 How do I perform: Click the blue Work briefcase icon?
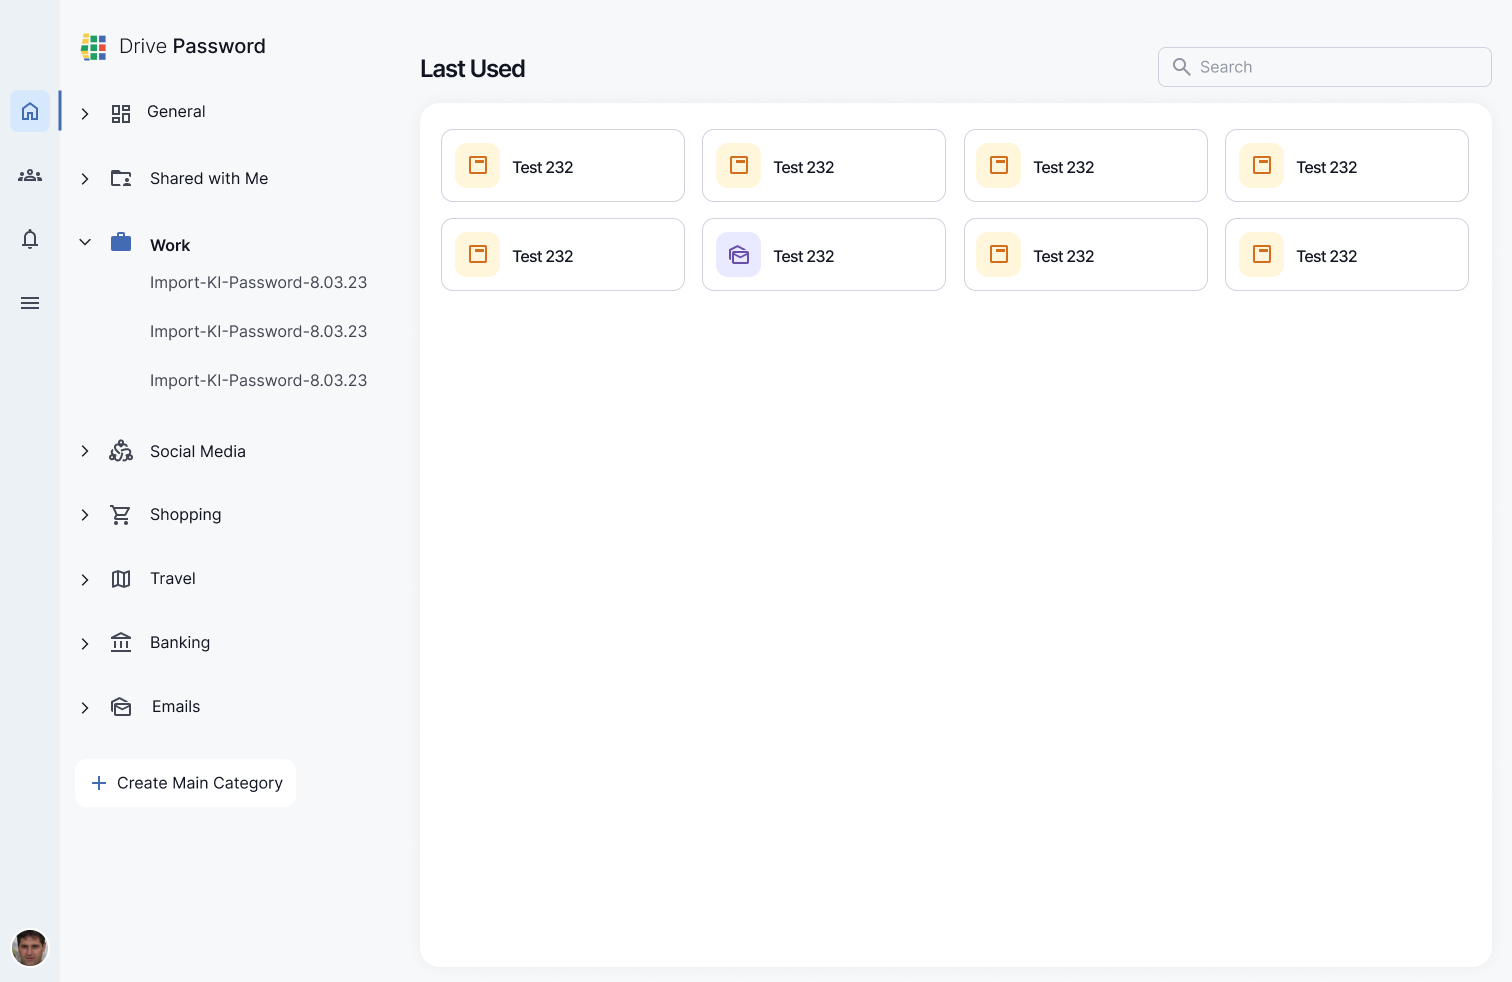pyautogui.click(x=121, y=242)
